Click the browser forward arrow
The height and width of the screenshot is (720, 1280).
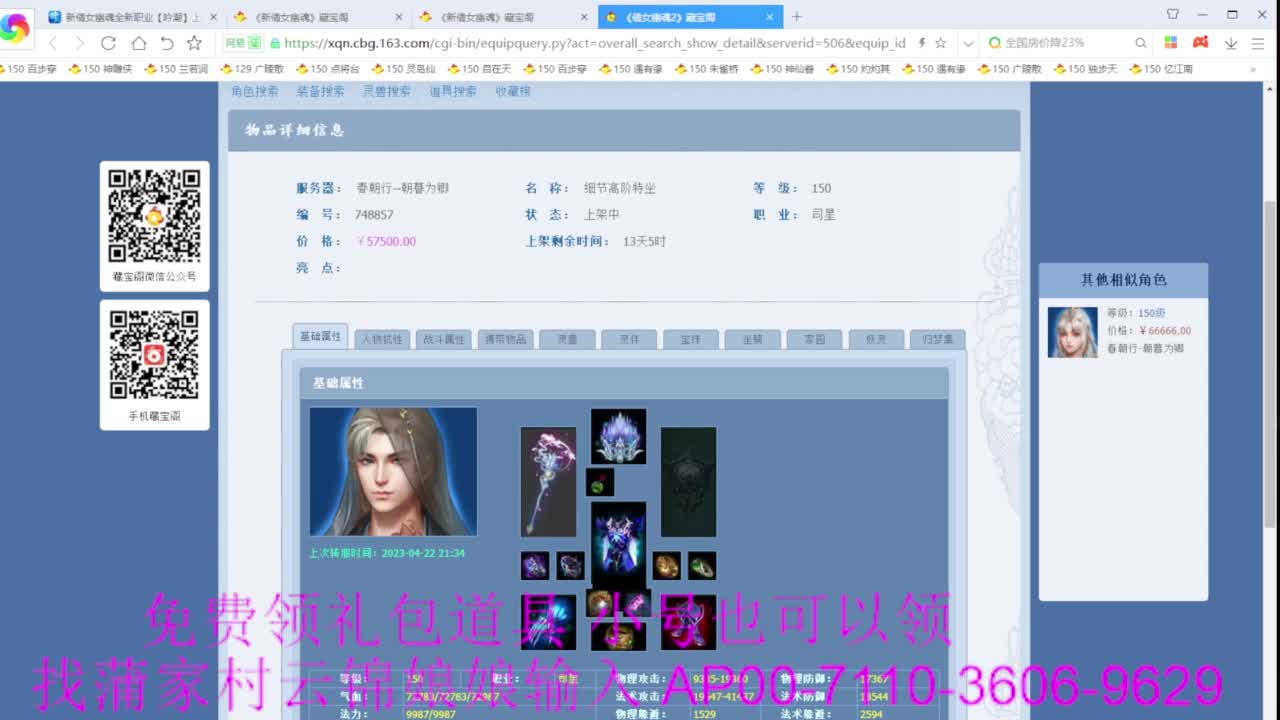pos(80,43)
